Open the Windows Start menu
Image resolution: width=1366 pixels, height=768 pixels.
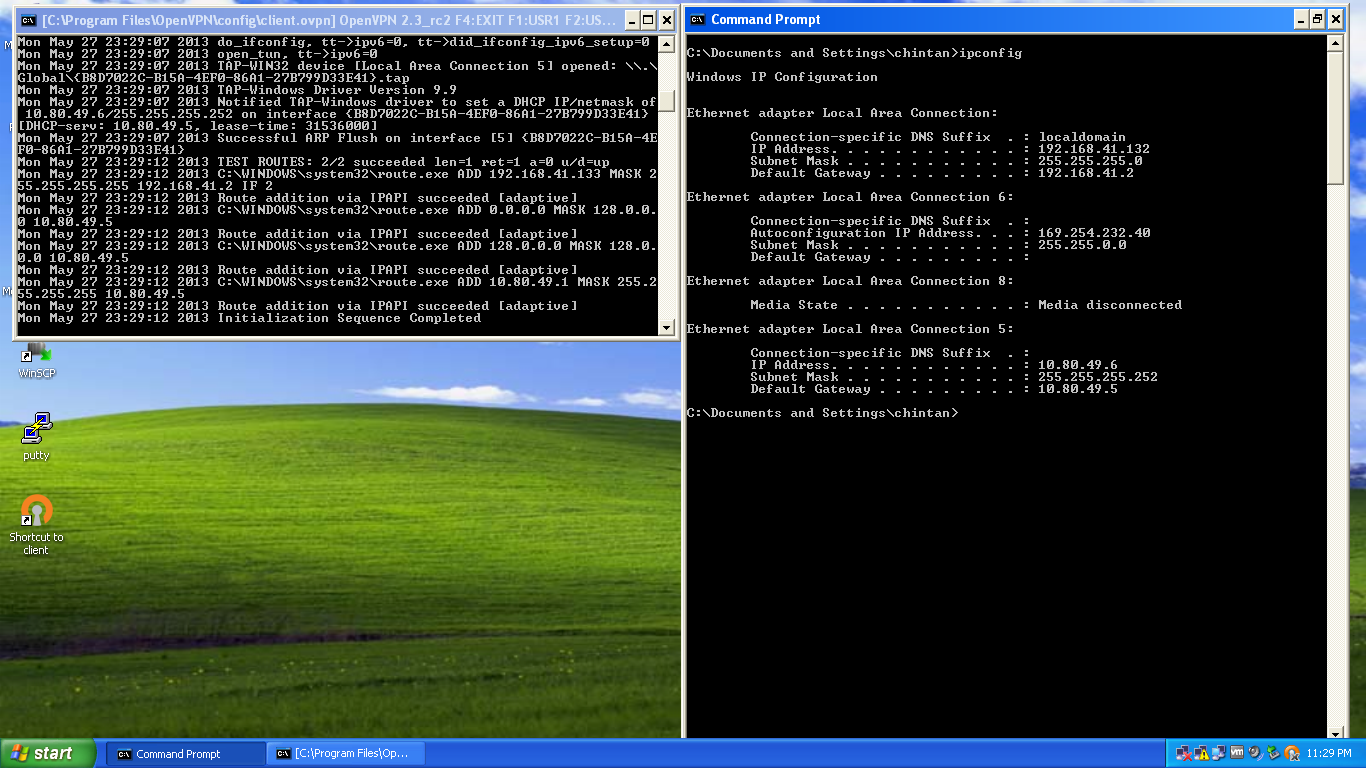[x=48, y=753]
